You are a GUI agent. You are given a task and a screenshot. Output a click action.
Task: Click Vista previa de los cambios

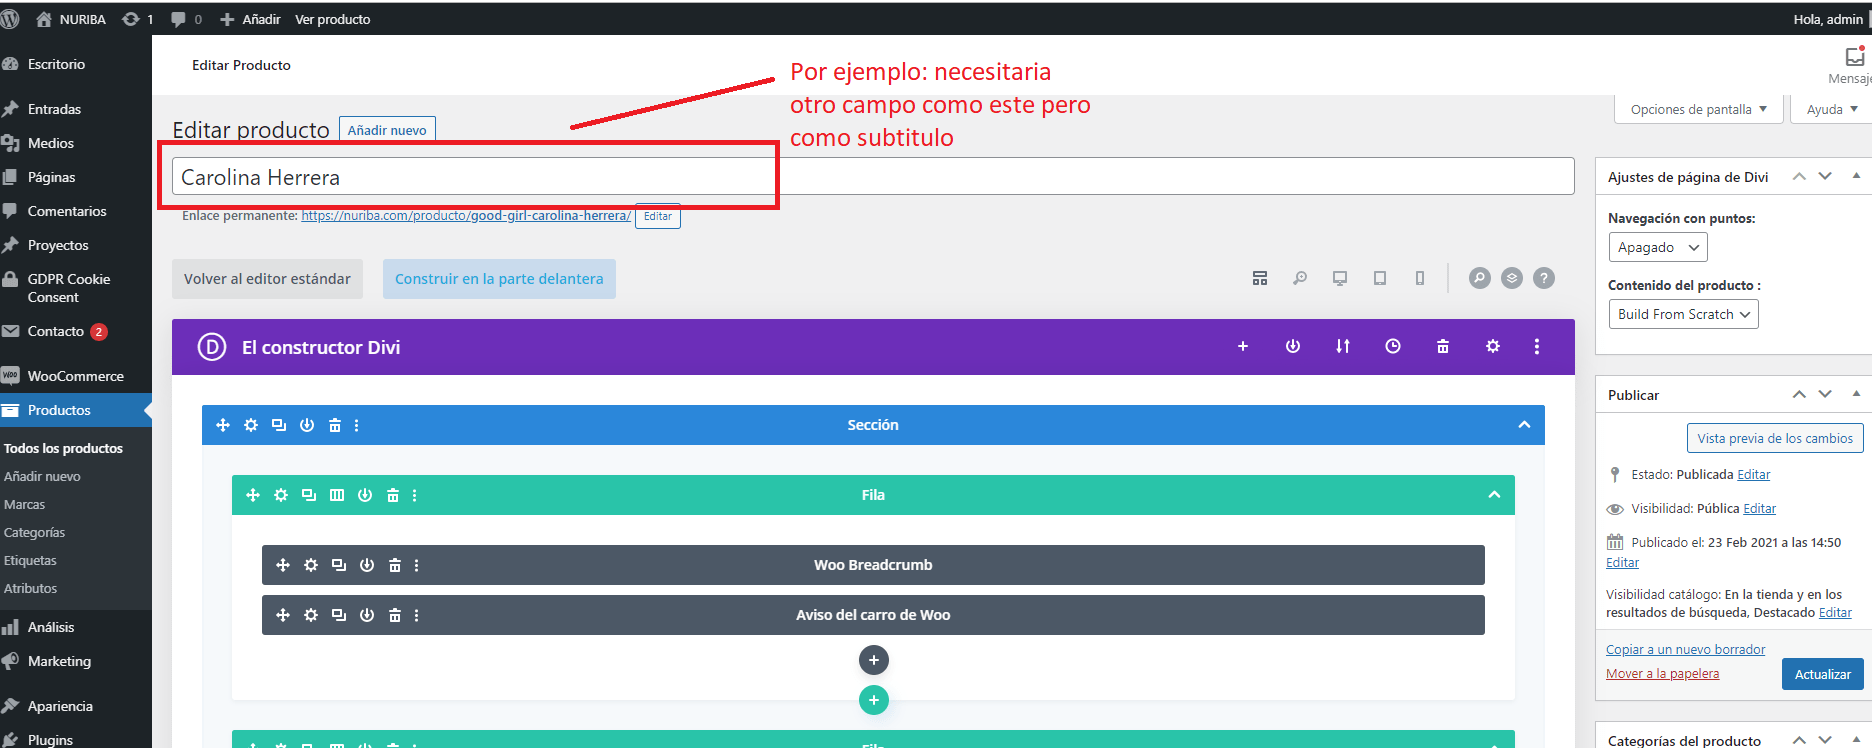pyautogui.click(x=1775, y=438)
